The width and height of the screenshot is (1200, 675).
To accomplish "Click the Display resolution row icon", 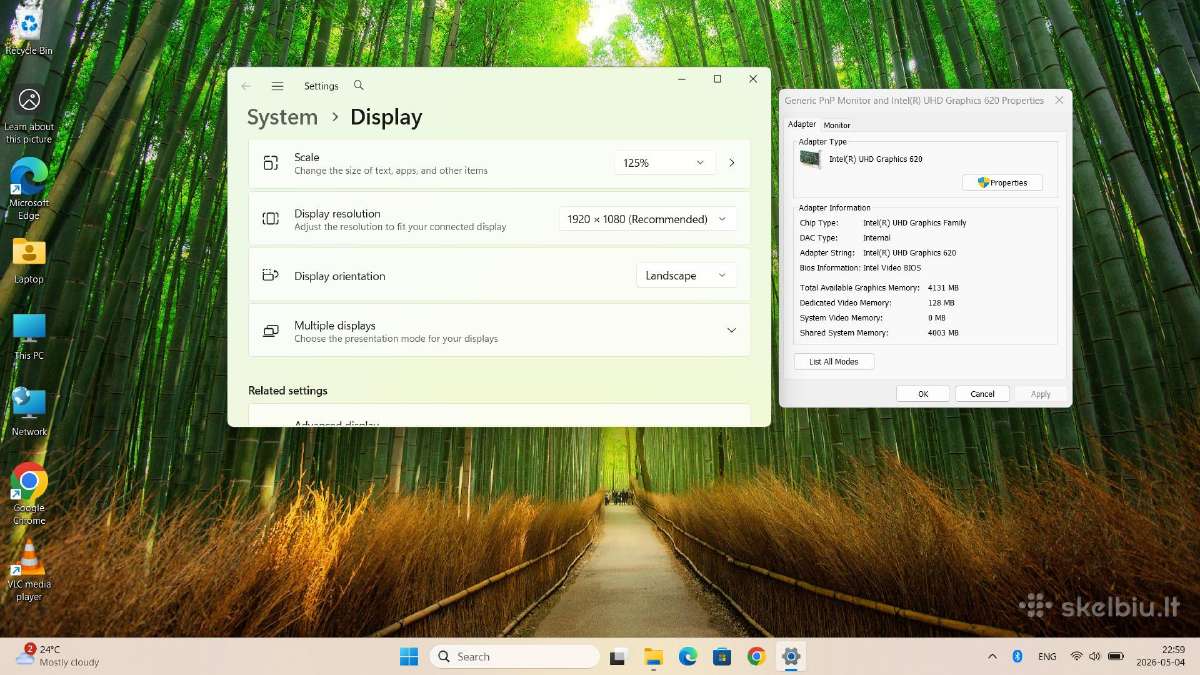I will tap(270, 219).
